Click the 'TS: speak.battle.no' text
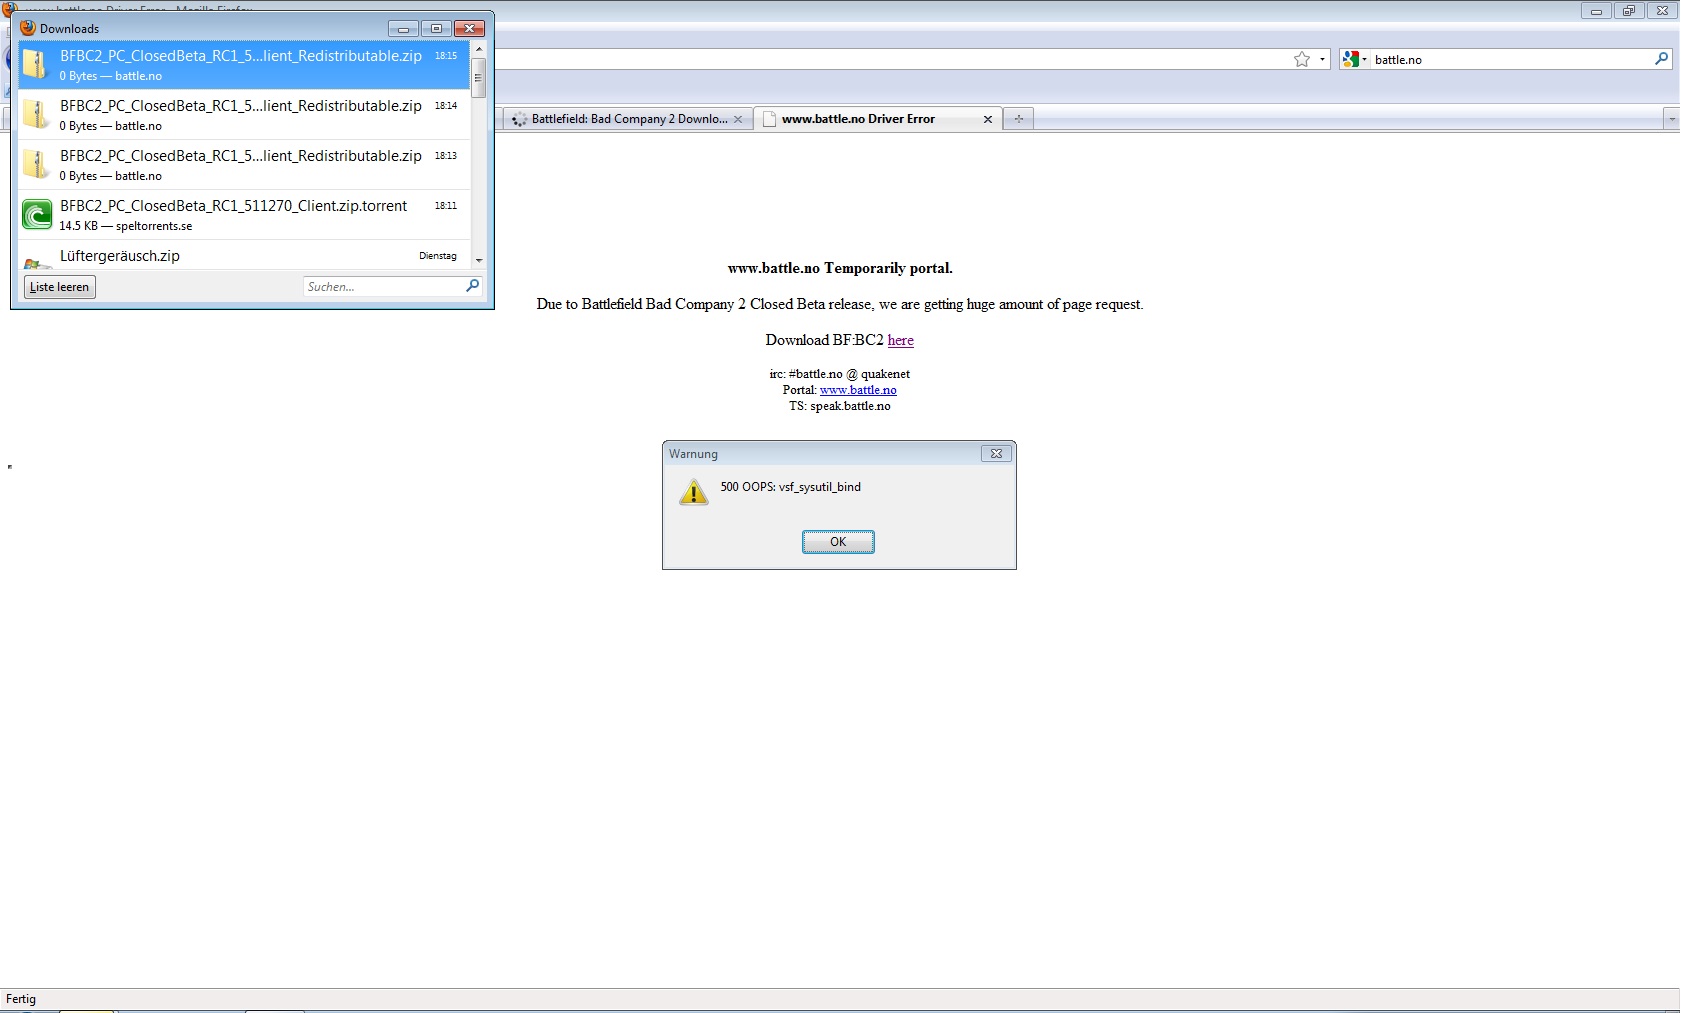 point(840,406)
